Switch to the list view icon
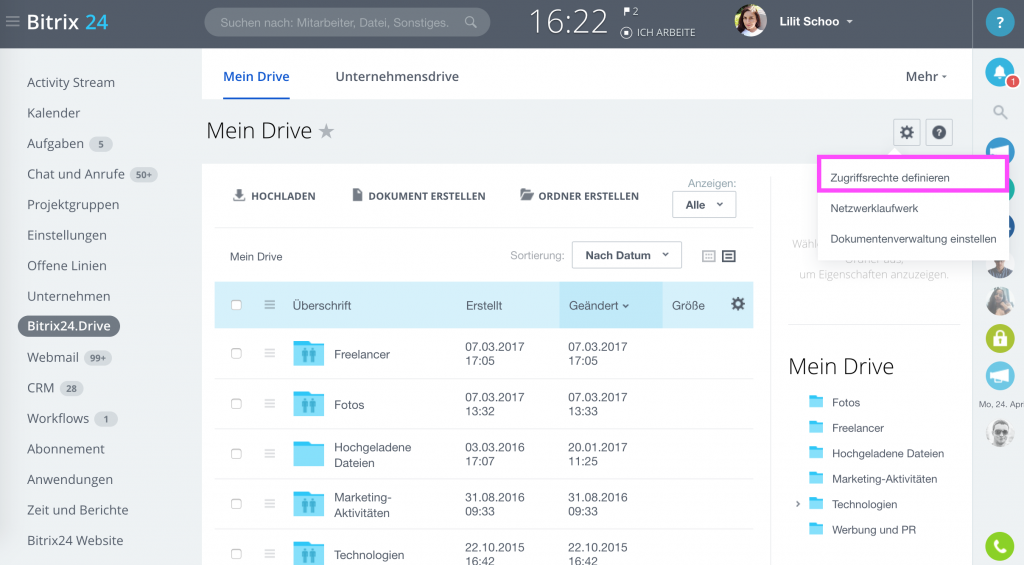1024x565 pixels. click(x=729, y=256)
